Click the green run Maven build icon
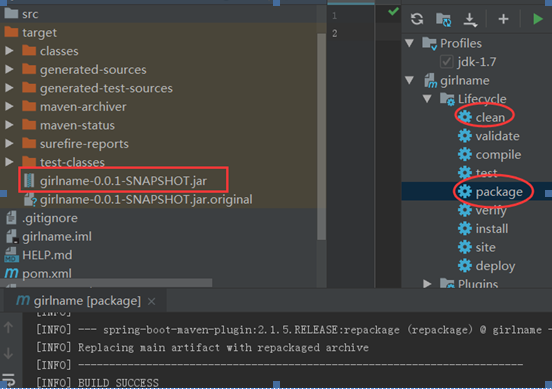The height and width of the screenshot is (389, 552). click(538, 19)
